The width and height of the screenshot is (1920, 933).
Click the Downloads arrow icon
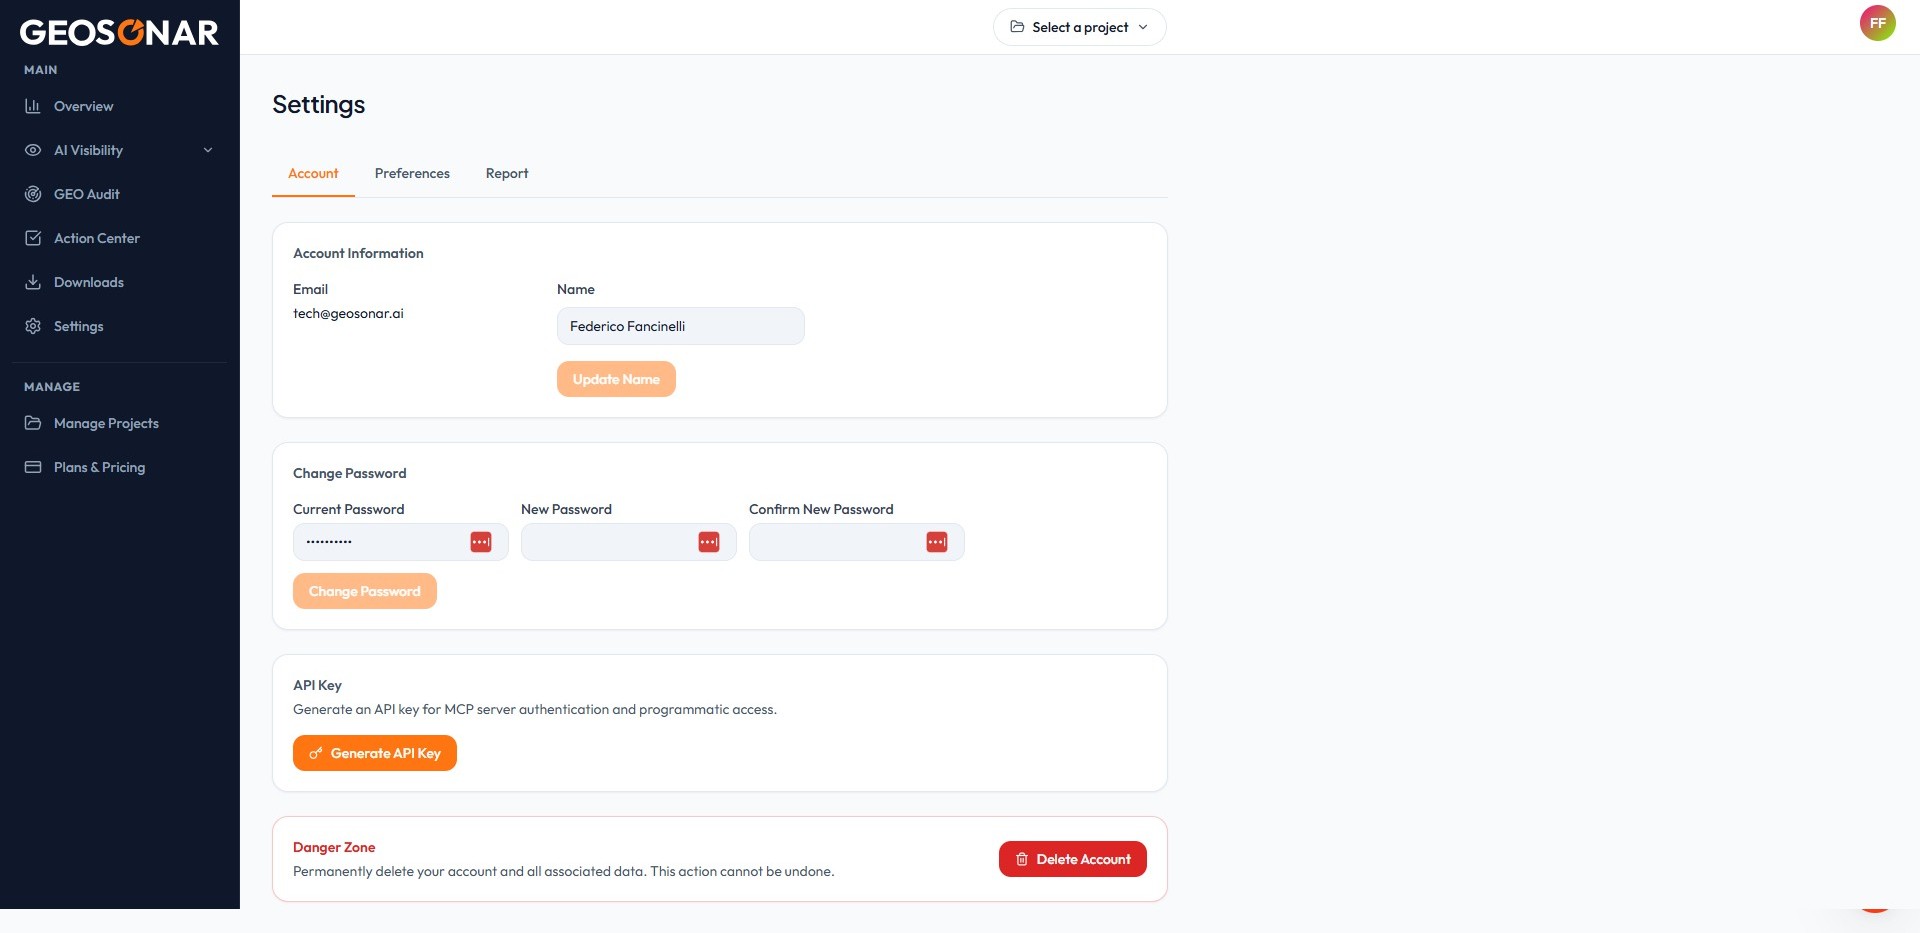[33, 282]
